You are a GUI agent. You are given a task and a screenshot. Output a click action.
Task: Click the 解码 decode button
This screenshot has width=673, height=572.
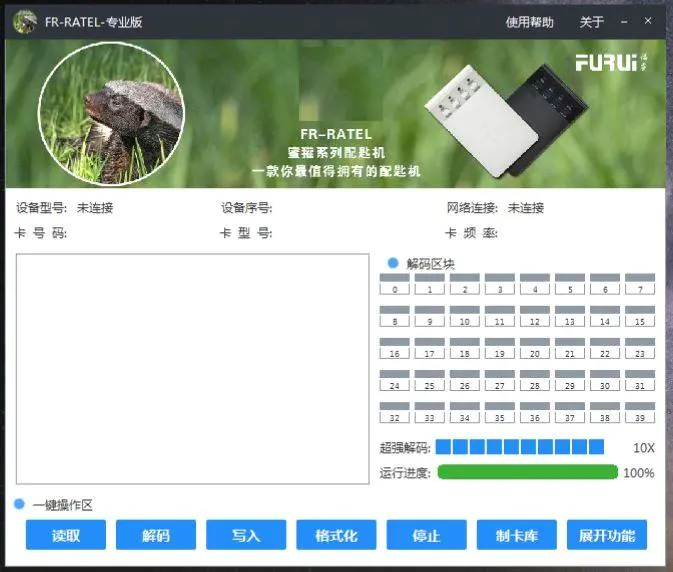tap(156, 535)
